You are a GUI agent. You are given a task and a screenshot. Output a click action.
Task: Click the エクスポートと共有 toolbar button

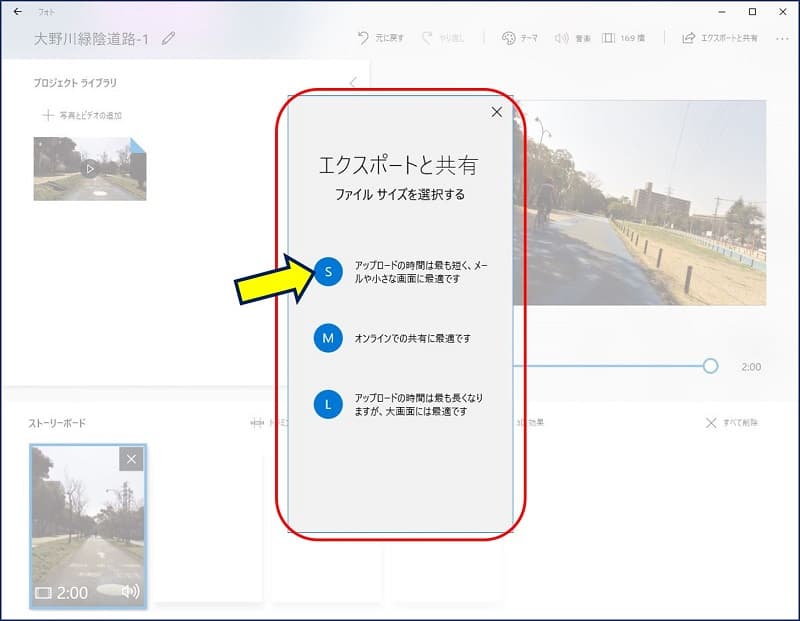coord(719,38)
